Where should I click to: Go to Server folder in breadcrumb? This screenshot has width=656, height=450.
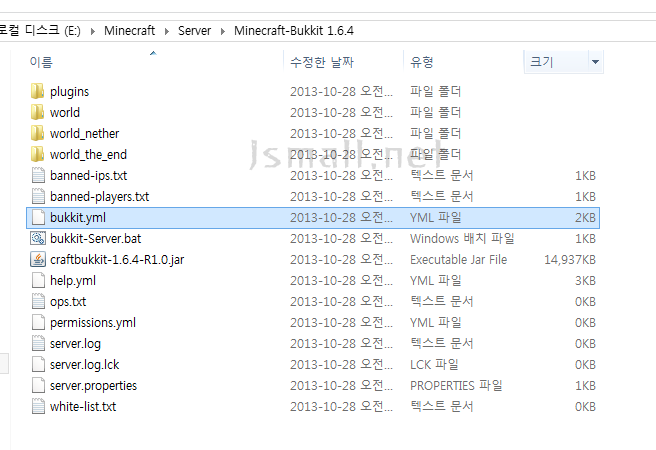point(195,31)
